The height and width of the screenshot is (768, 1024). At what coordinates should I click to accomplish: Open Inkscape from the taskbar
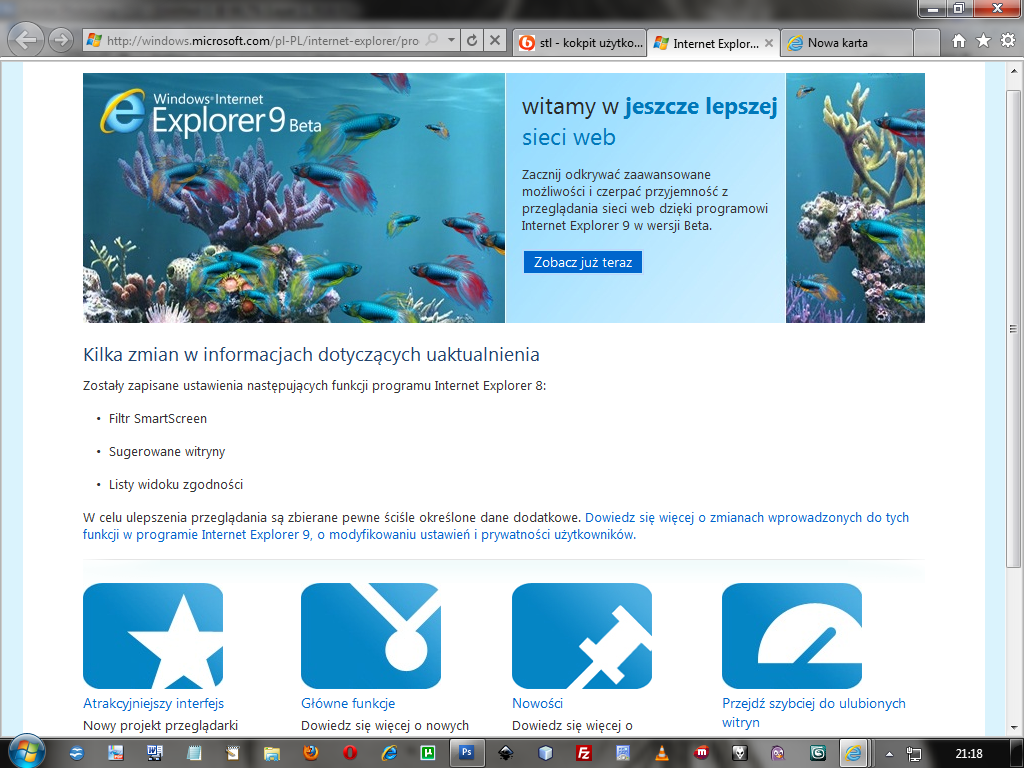[x=505, y=753]
